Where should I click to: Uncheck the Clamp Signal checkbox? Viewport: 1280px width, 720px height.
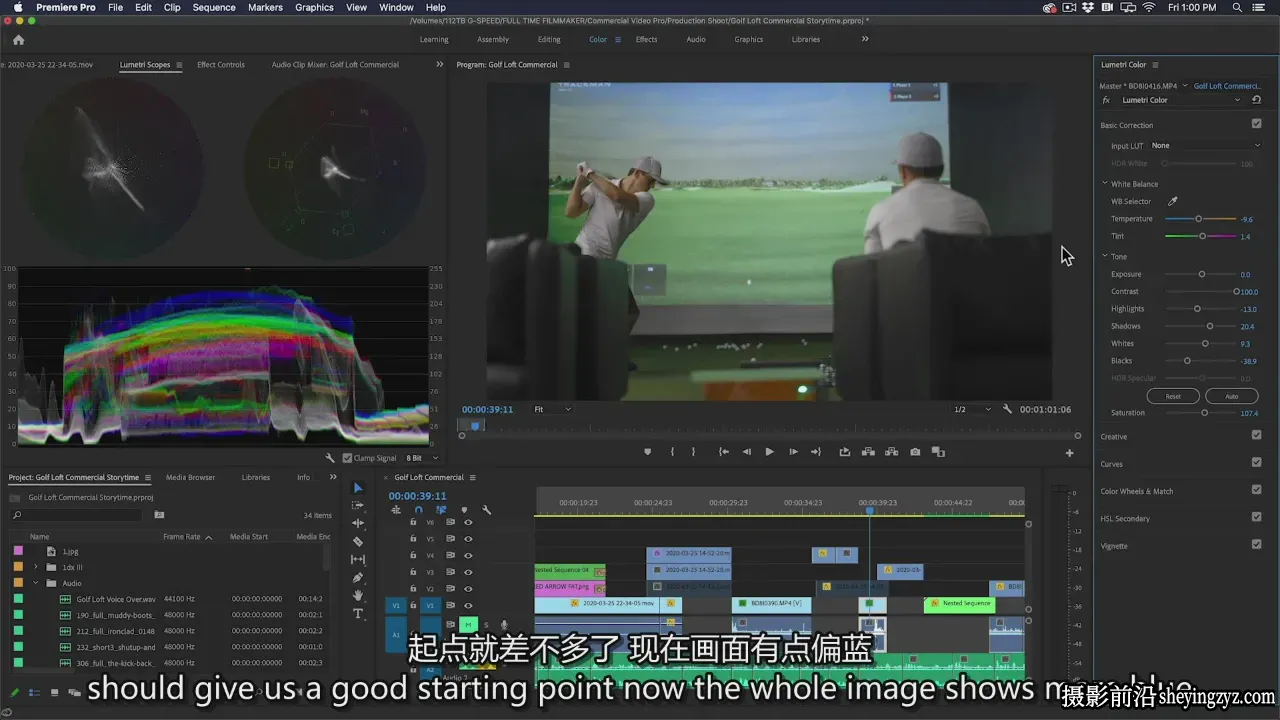[x=347, y=458]
